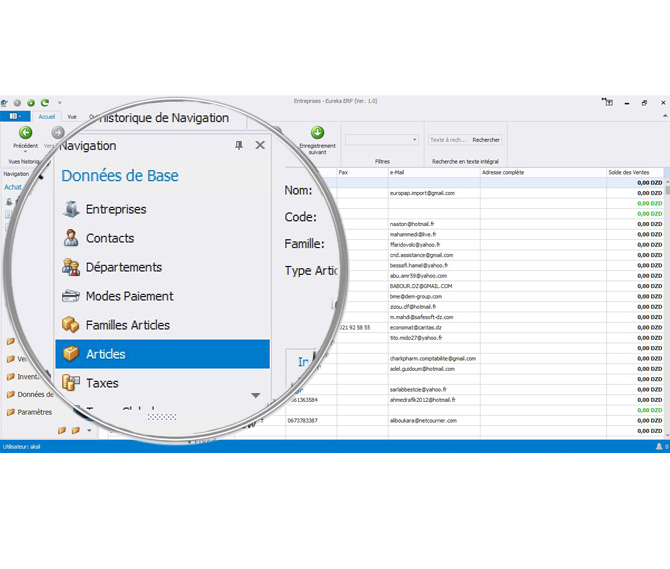Screen dimensions: 670x569
Task: Click the Données de Base folder icon in sidebar
Action: tap(11, 395)
